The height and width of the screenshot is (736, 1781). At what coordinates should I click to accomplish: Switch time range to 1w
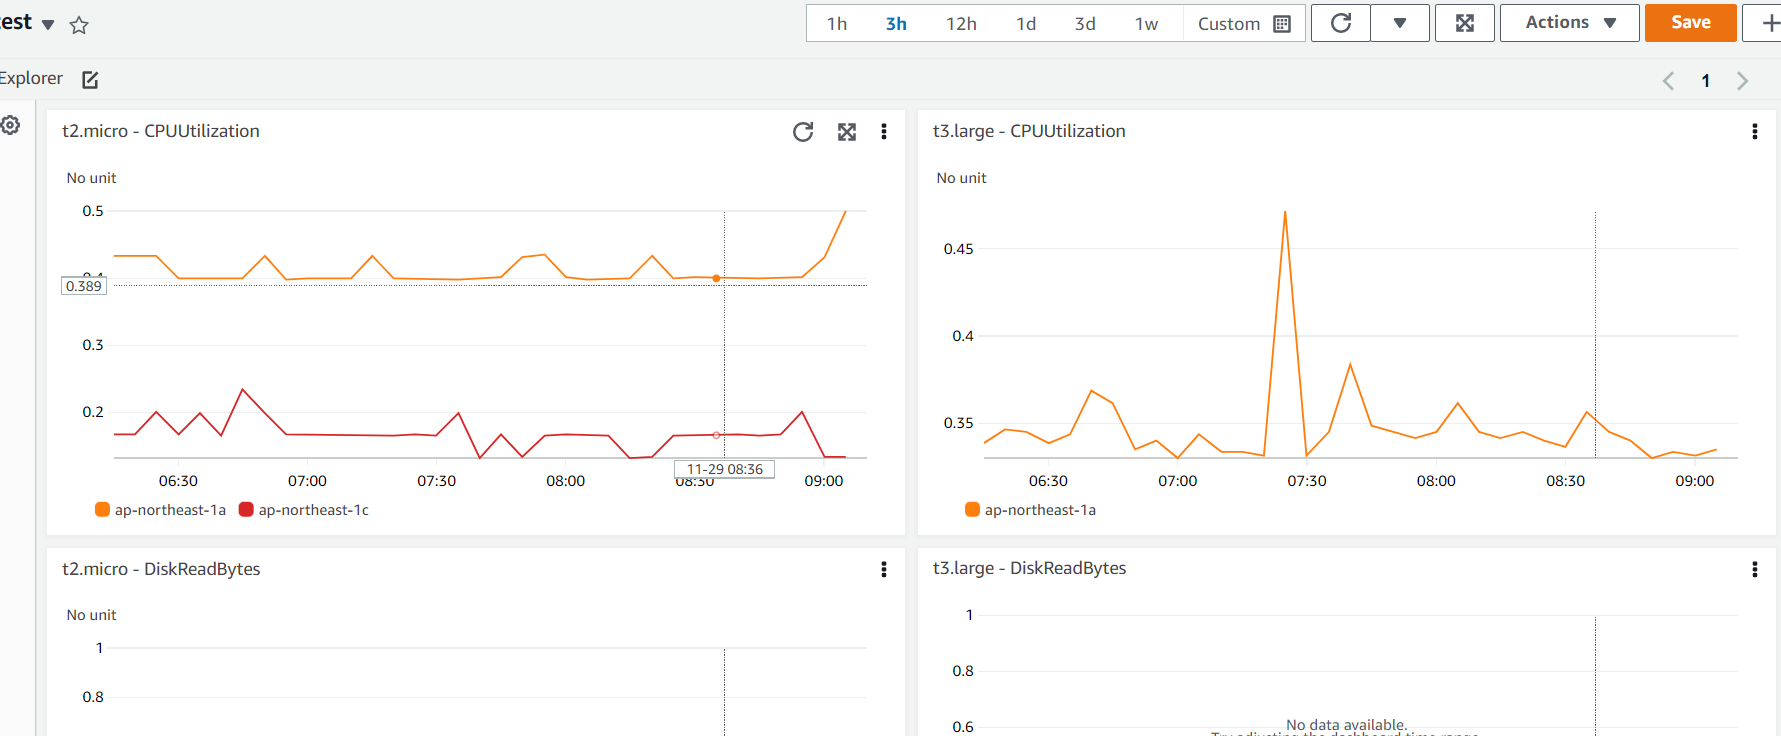click(x=1146, y=24)
